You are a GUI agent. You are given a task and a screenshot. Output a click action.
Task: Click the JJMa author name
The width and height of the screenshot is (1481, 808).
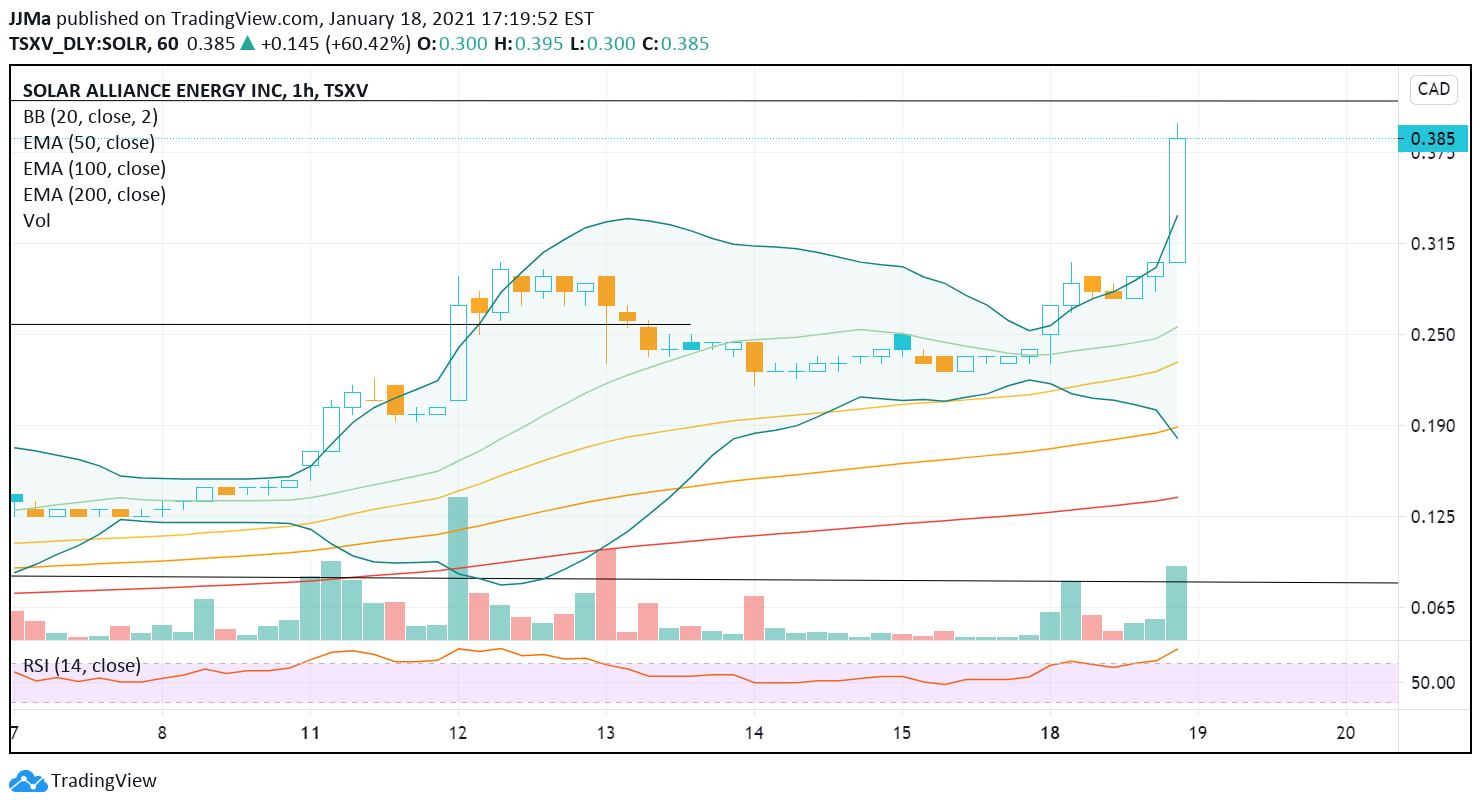[x=31, y=18]
